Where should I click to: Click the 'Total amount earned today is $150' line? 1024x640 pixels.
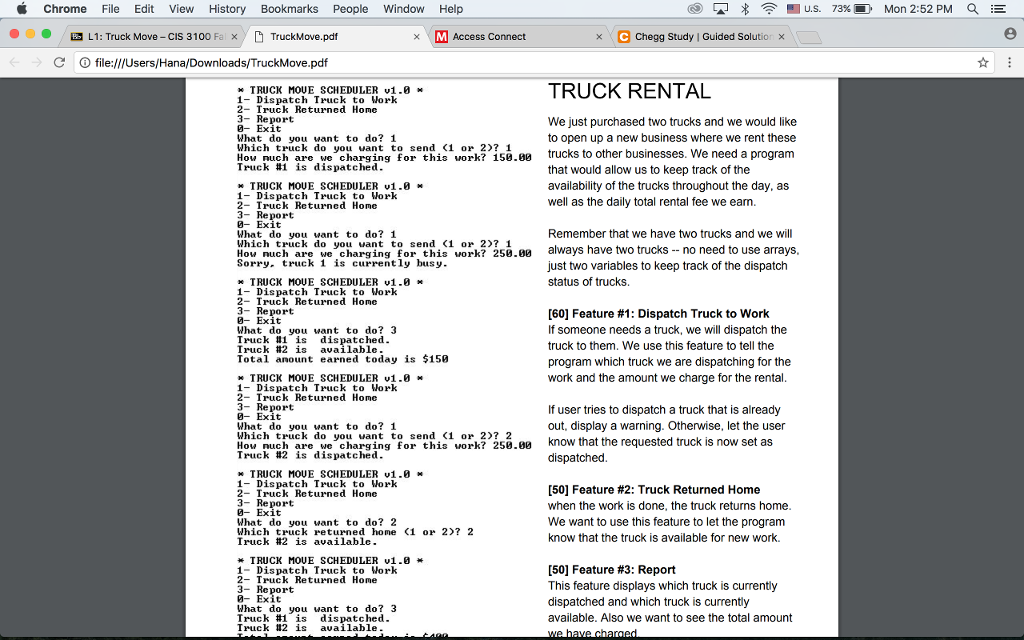342,359
